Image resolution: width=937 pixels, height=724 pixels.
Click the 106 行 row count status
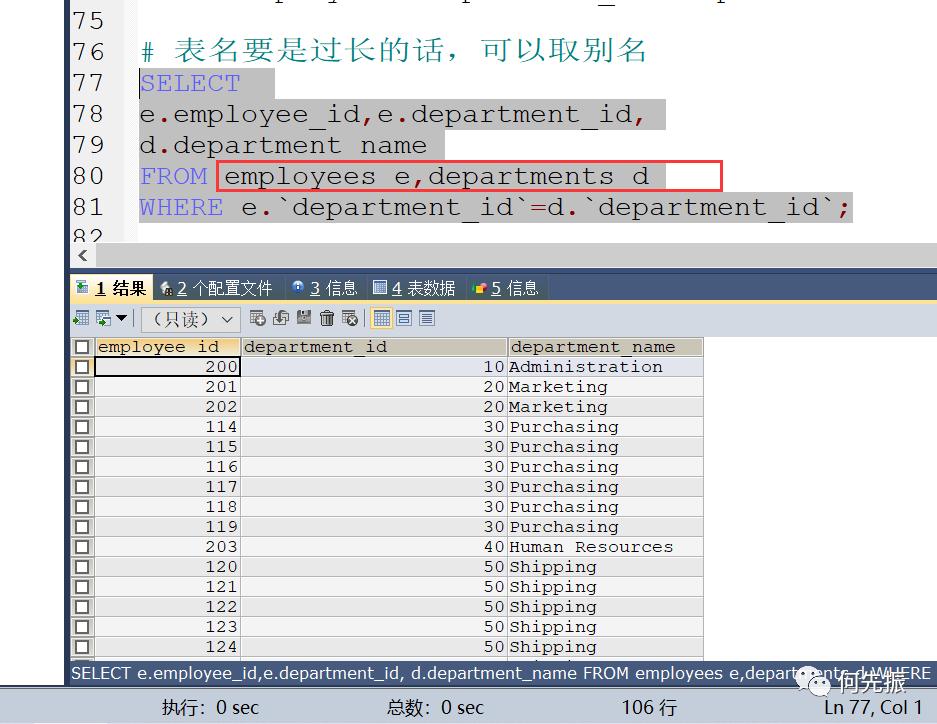(x=649, y=708)
